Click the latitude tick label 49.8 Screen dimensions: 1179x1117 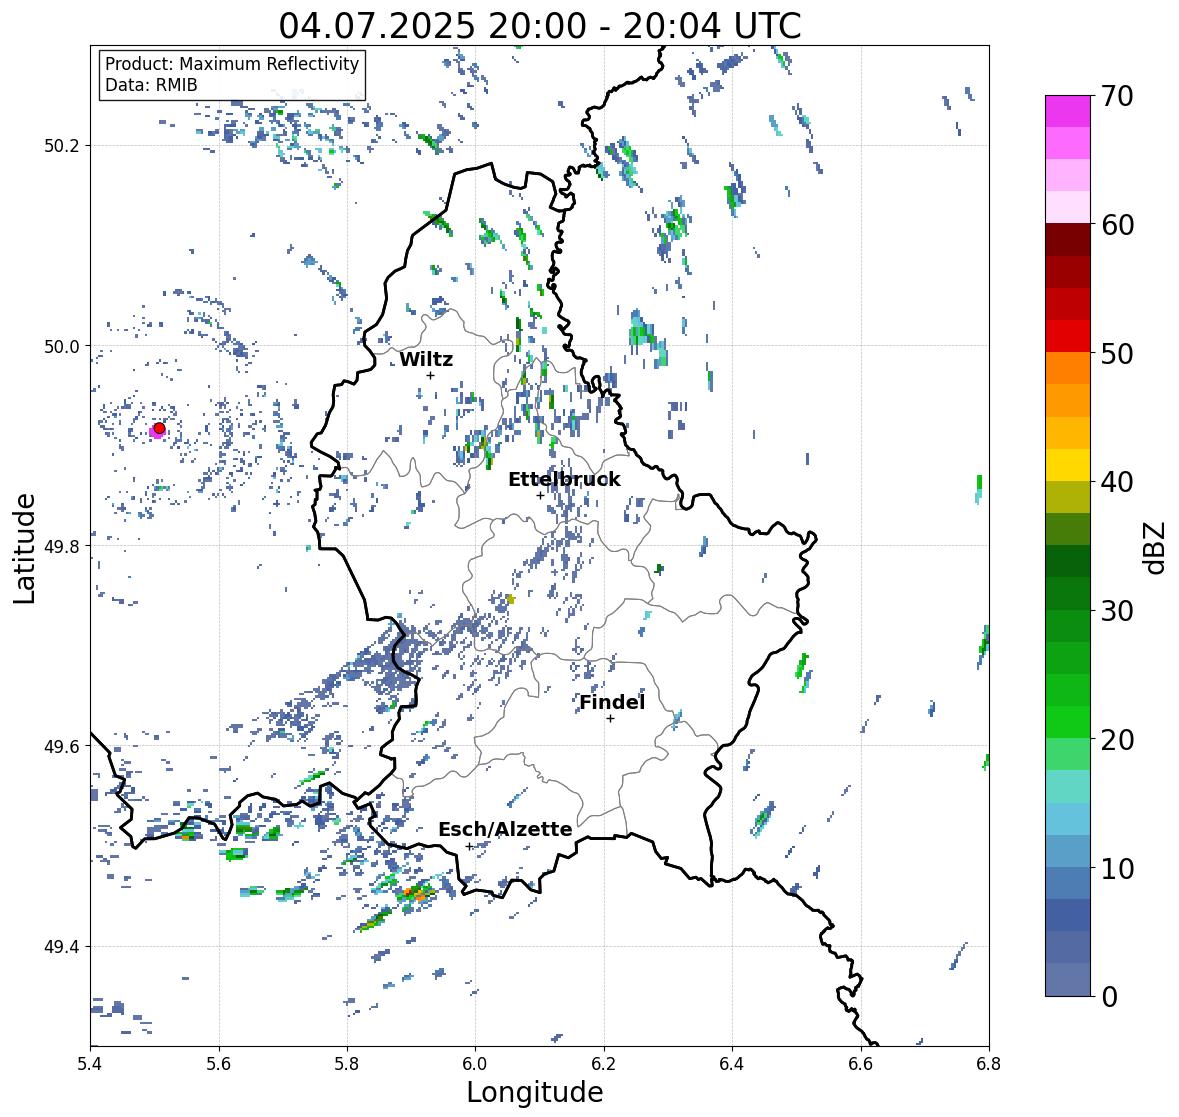pyautogui.click(x=62, y=546)
